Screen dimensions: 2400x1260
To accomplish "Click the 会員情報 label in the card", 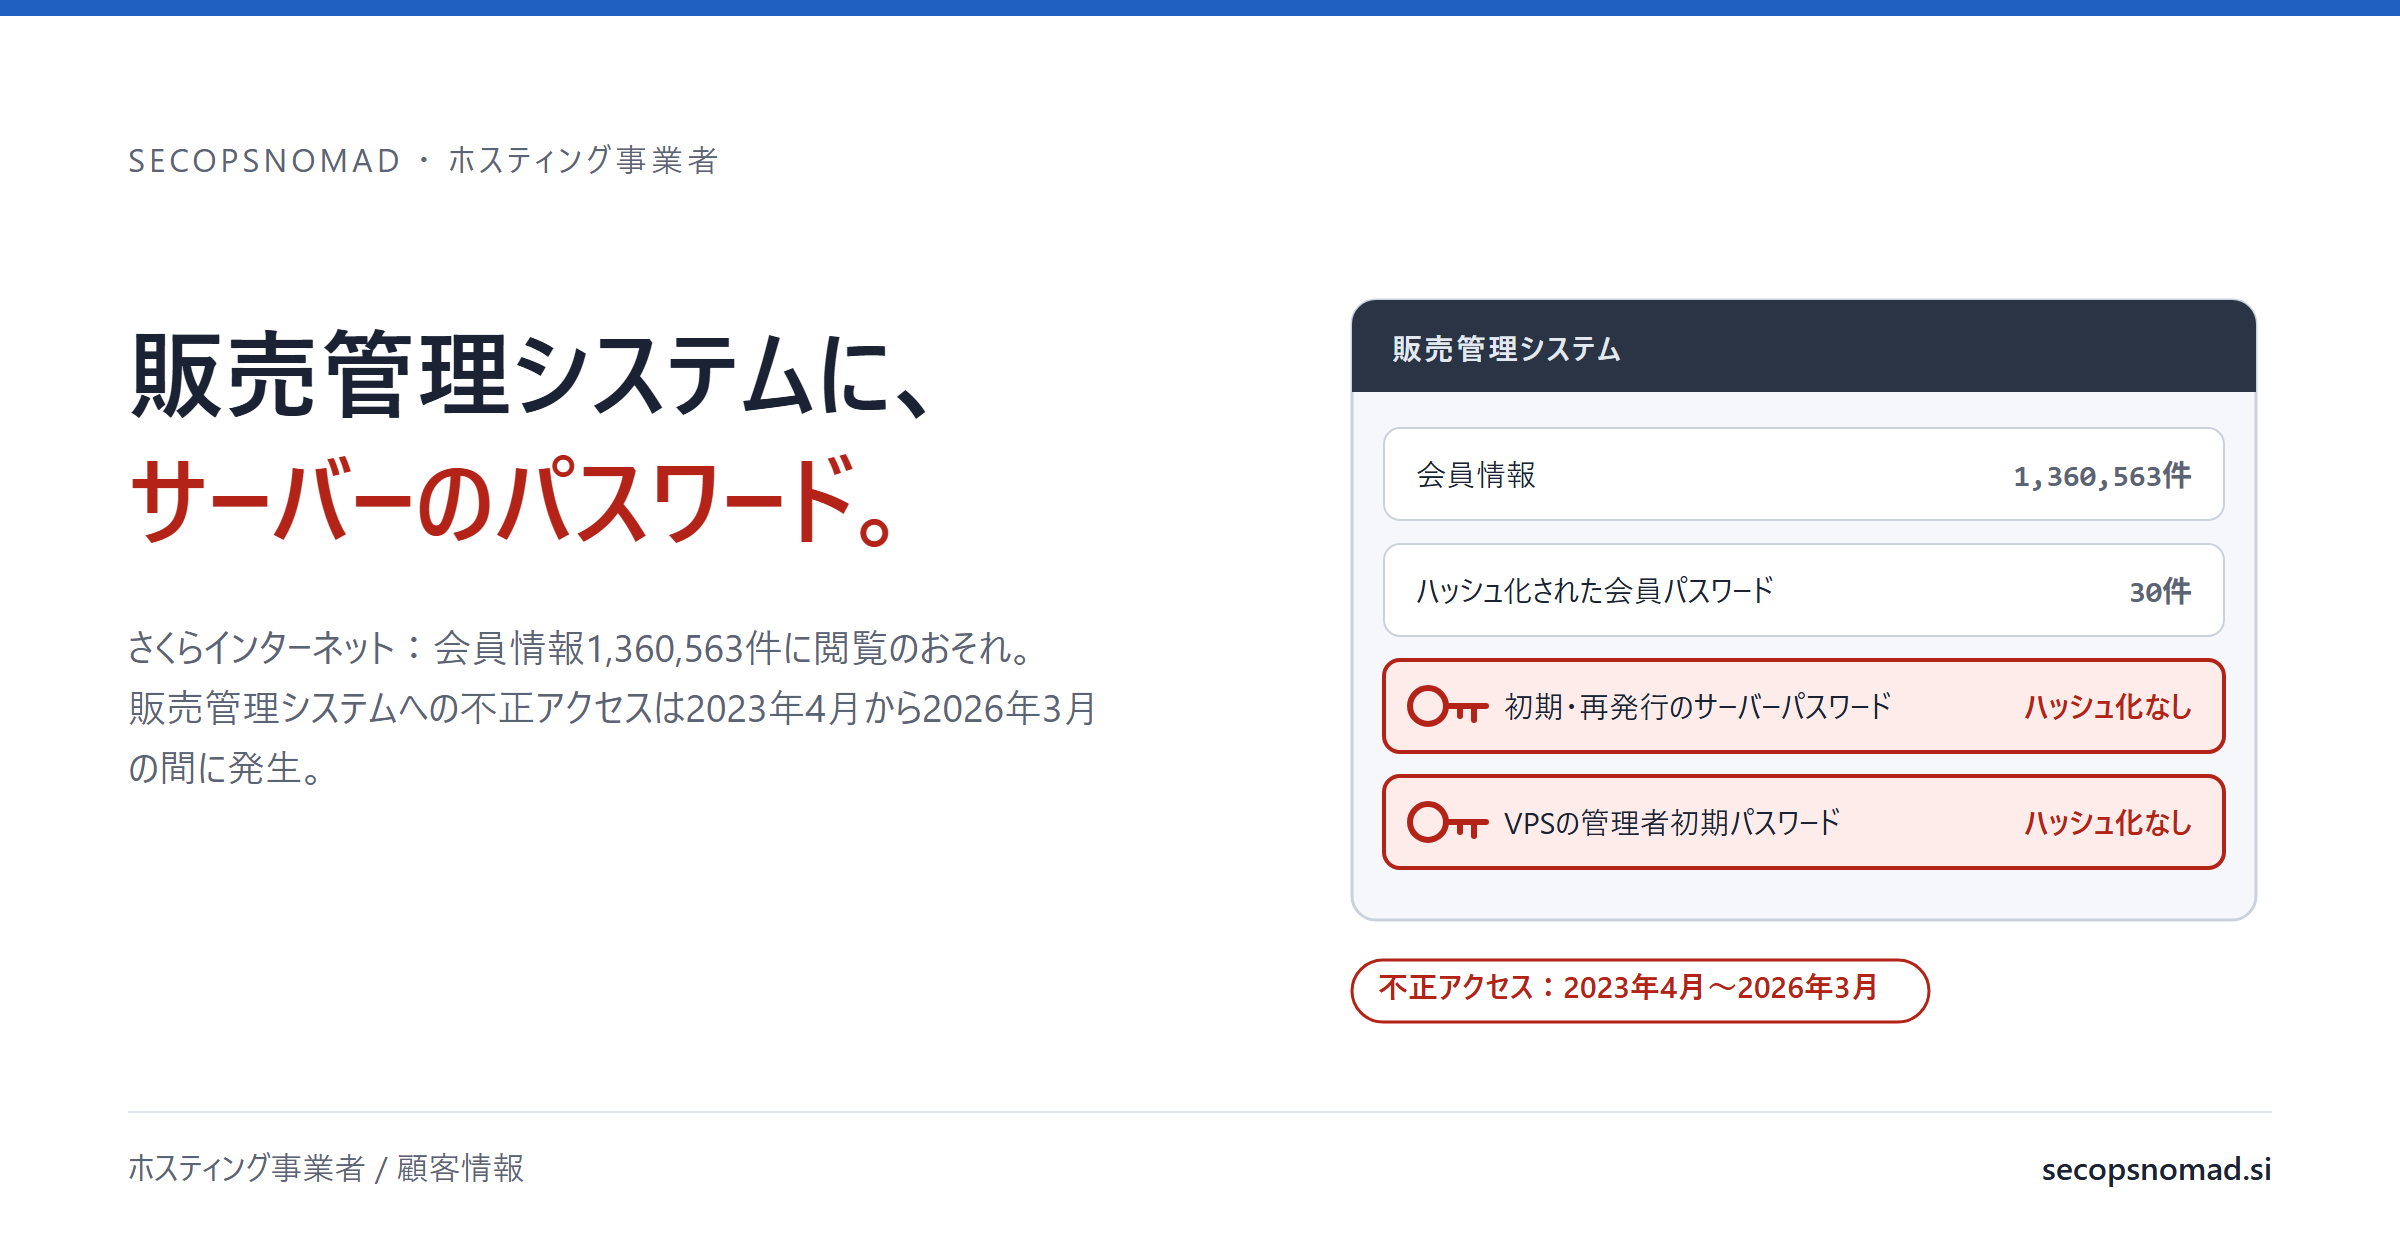I will coord(1476,475).
